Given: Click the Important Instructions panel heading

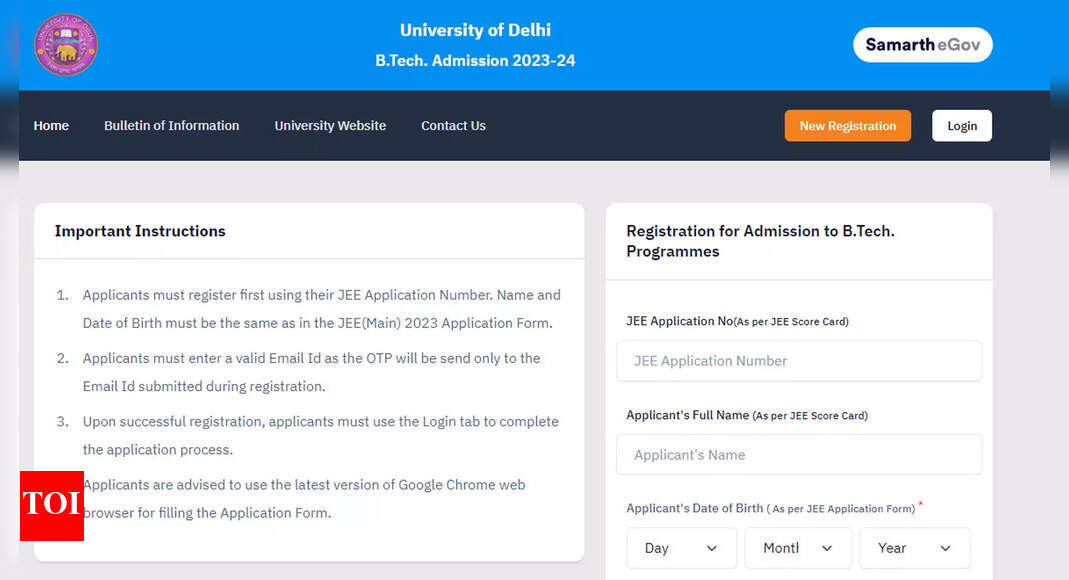Looking at the screenshot, I should (140, 231).
